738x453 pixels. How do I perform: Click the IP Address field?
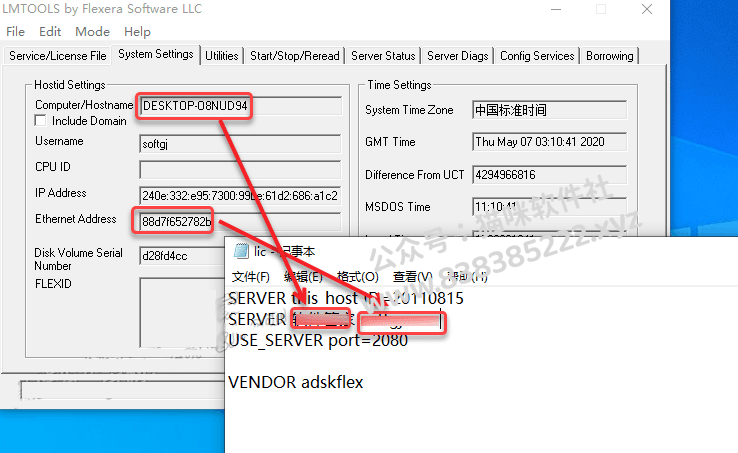240,195
